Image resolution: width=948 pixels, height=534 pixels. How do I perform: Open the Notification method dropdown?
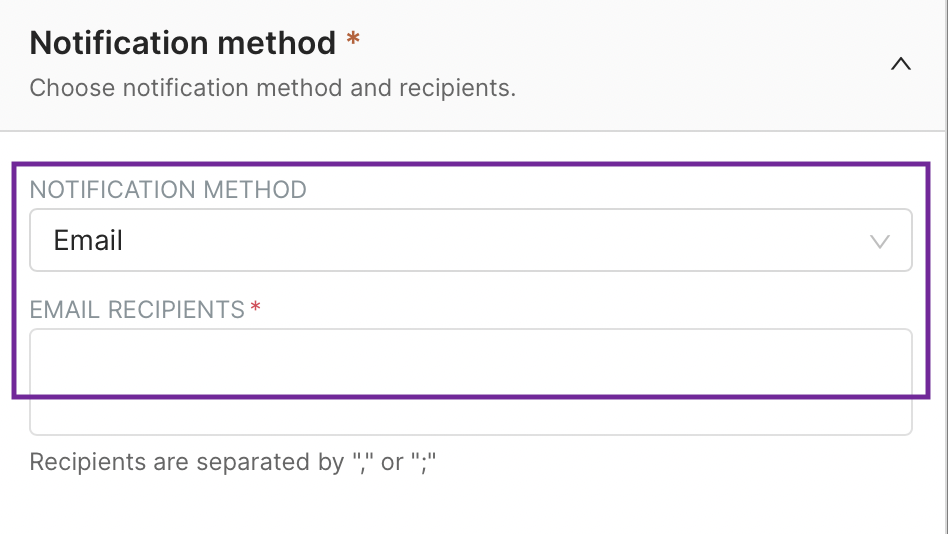point(470,240)
